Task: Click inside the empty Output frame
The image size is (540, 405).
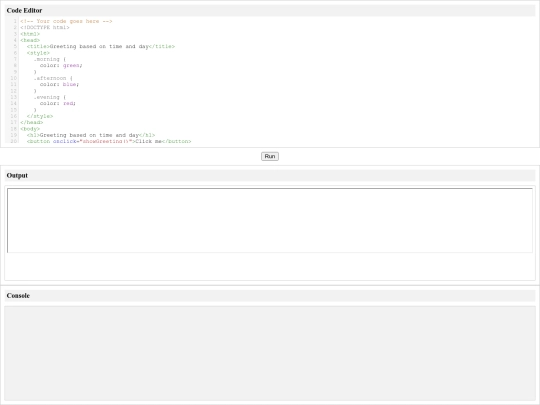Action: tap(270, 220)
